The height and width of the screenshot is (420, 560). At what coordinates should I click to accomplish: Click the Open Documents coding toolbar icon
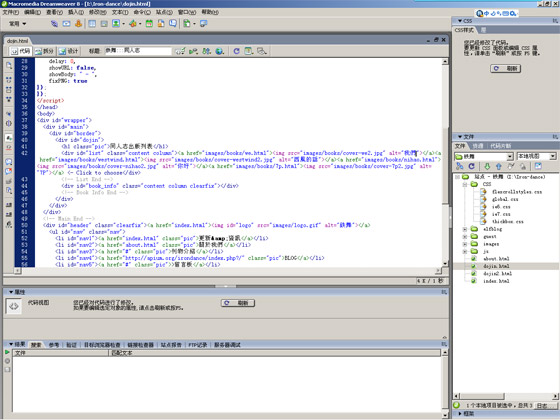(x=9, y=65)
